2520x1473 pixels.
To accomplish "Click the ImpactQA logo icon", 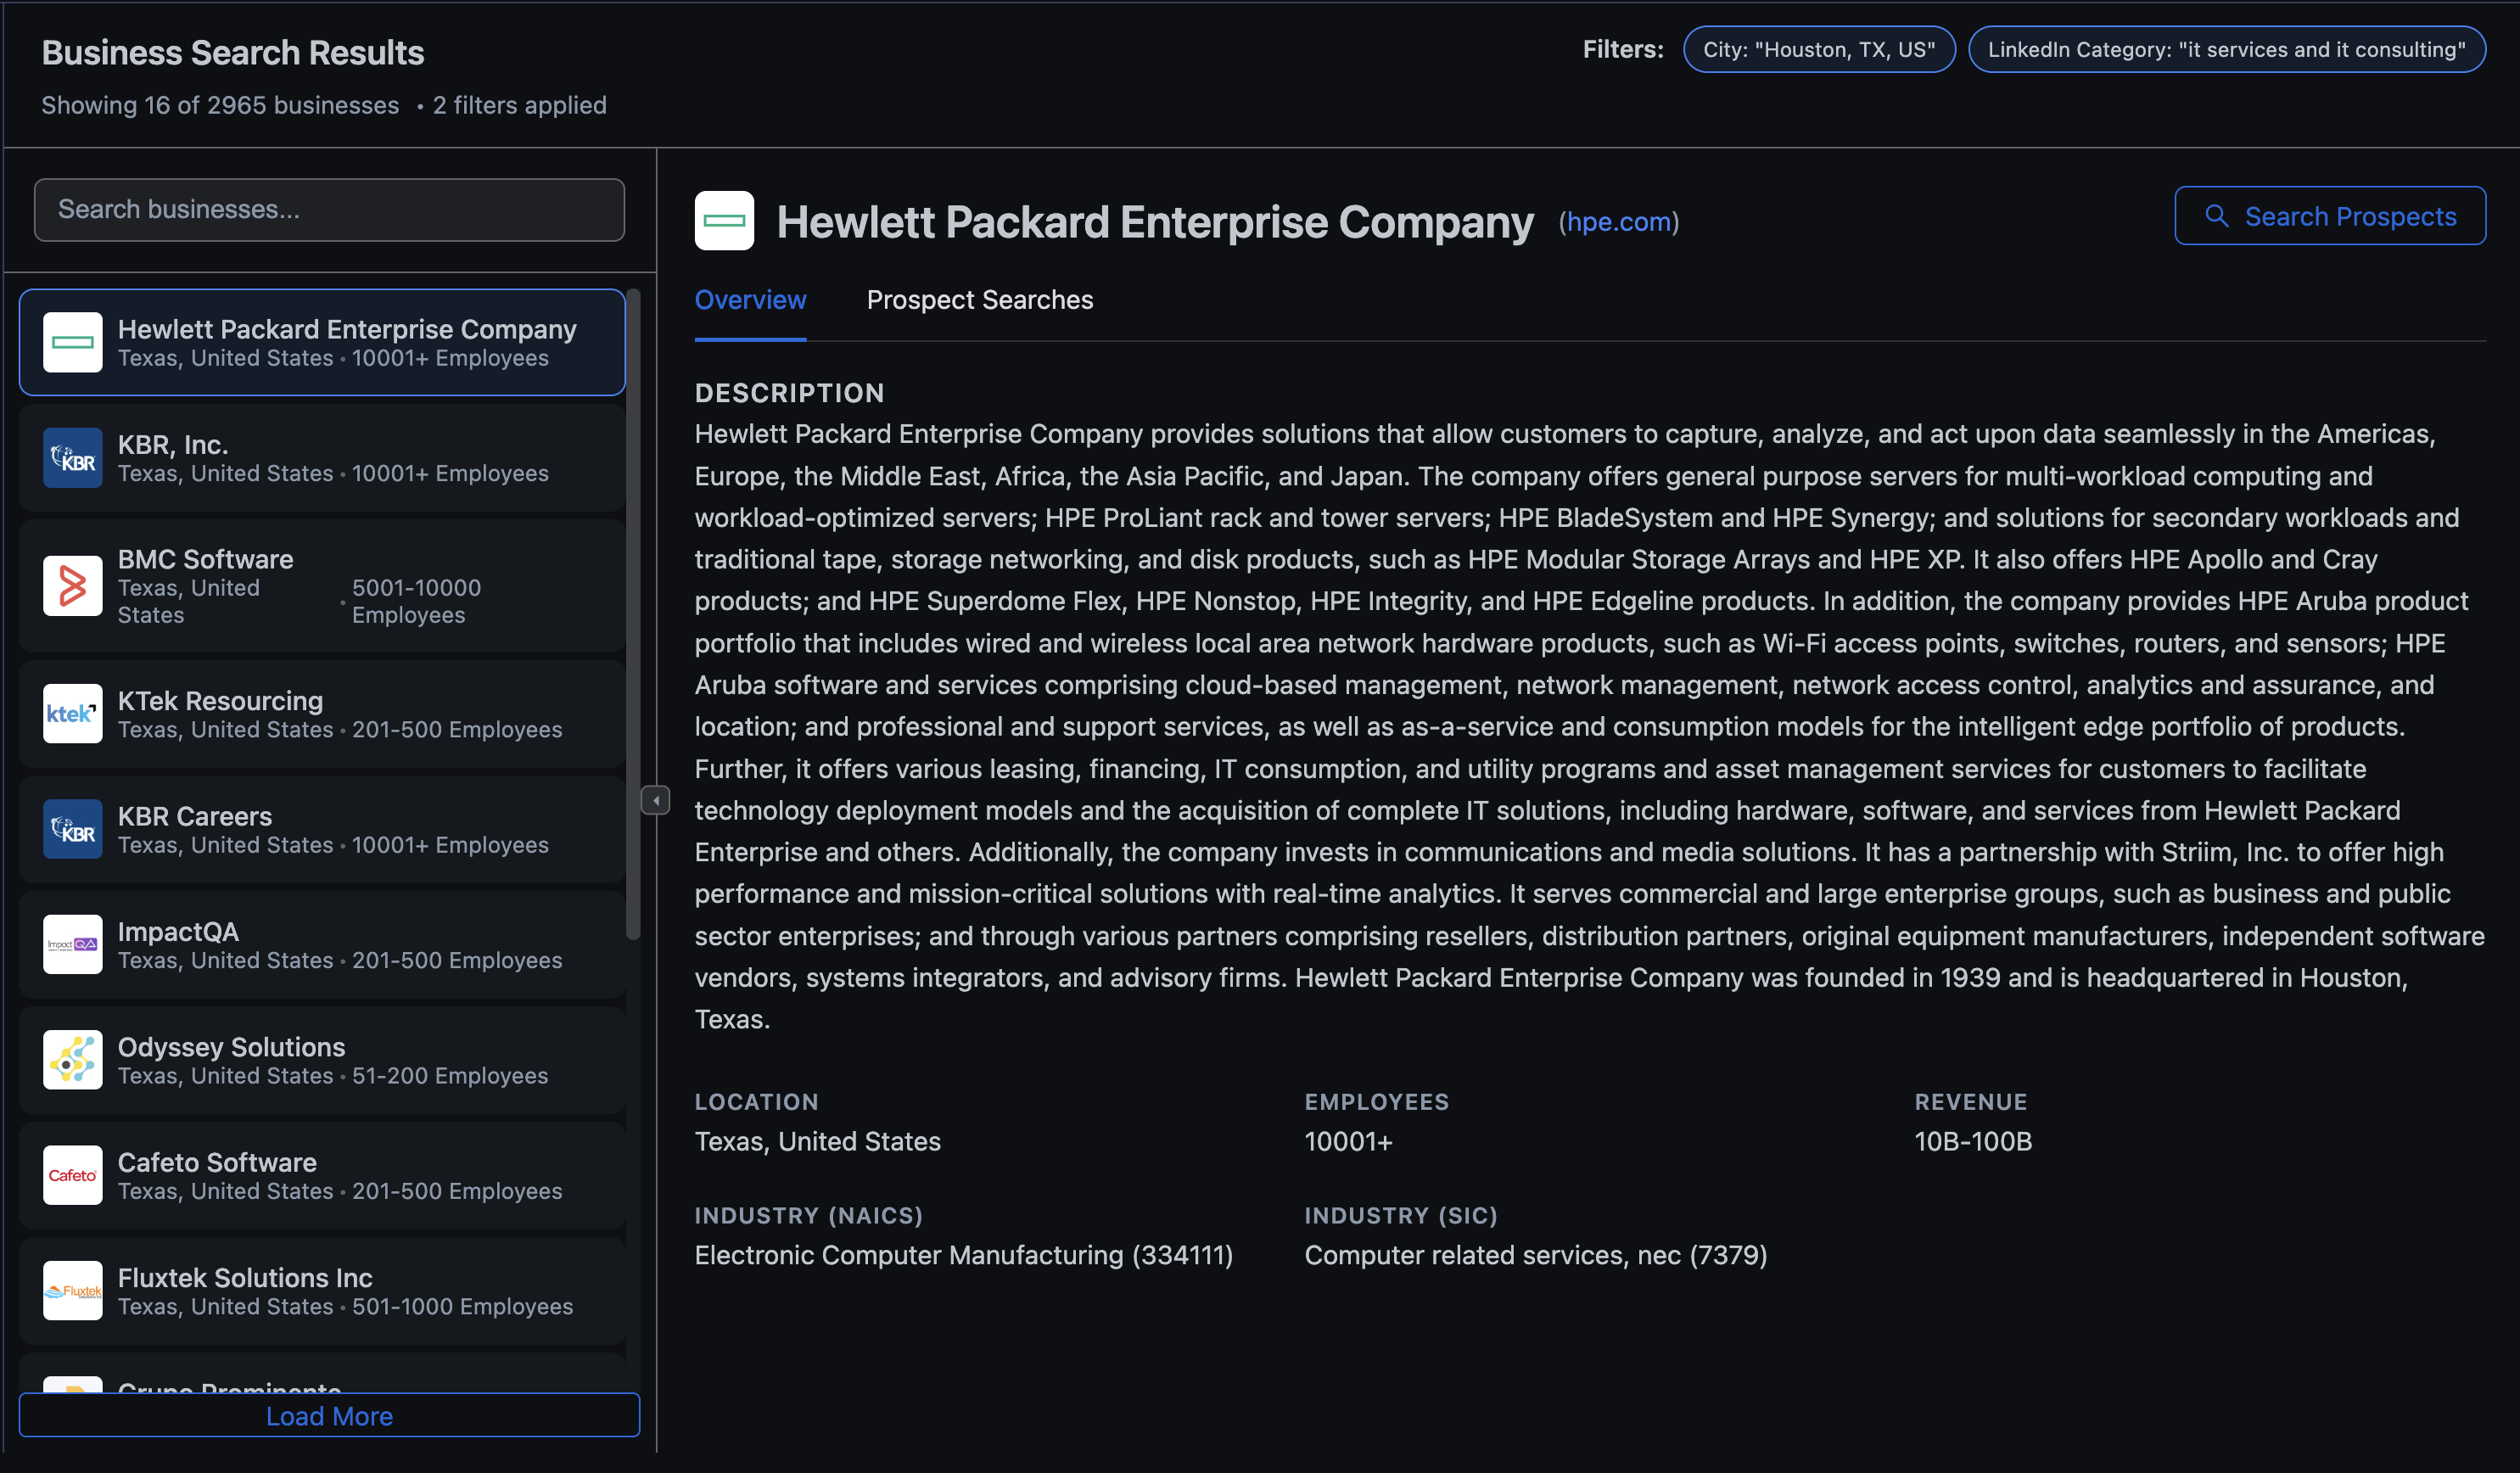I will (73, 944).
